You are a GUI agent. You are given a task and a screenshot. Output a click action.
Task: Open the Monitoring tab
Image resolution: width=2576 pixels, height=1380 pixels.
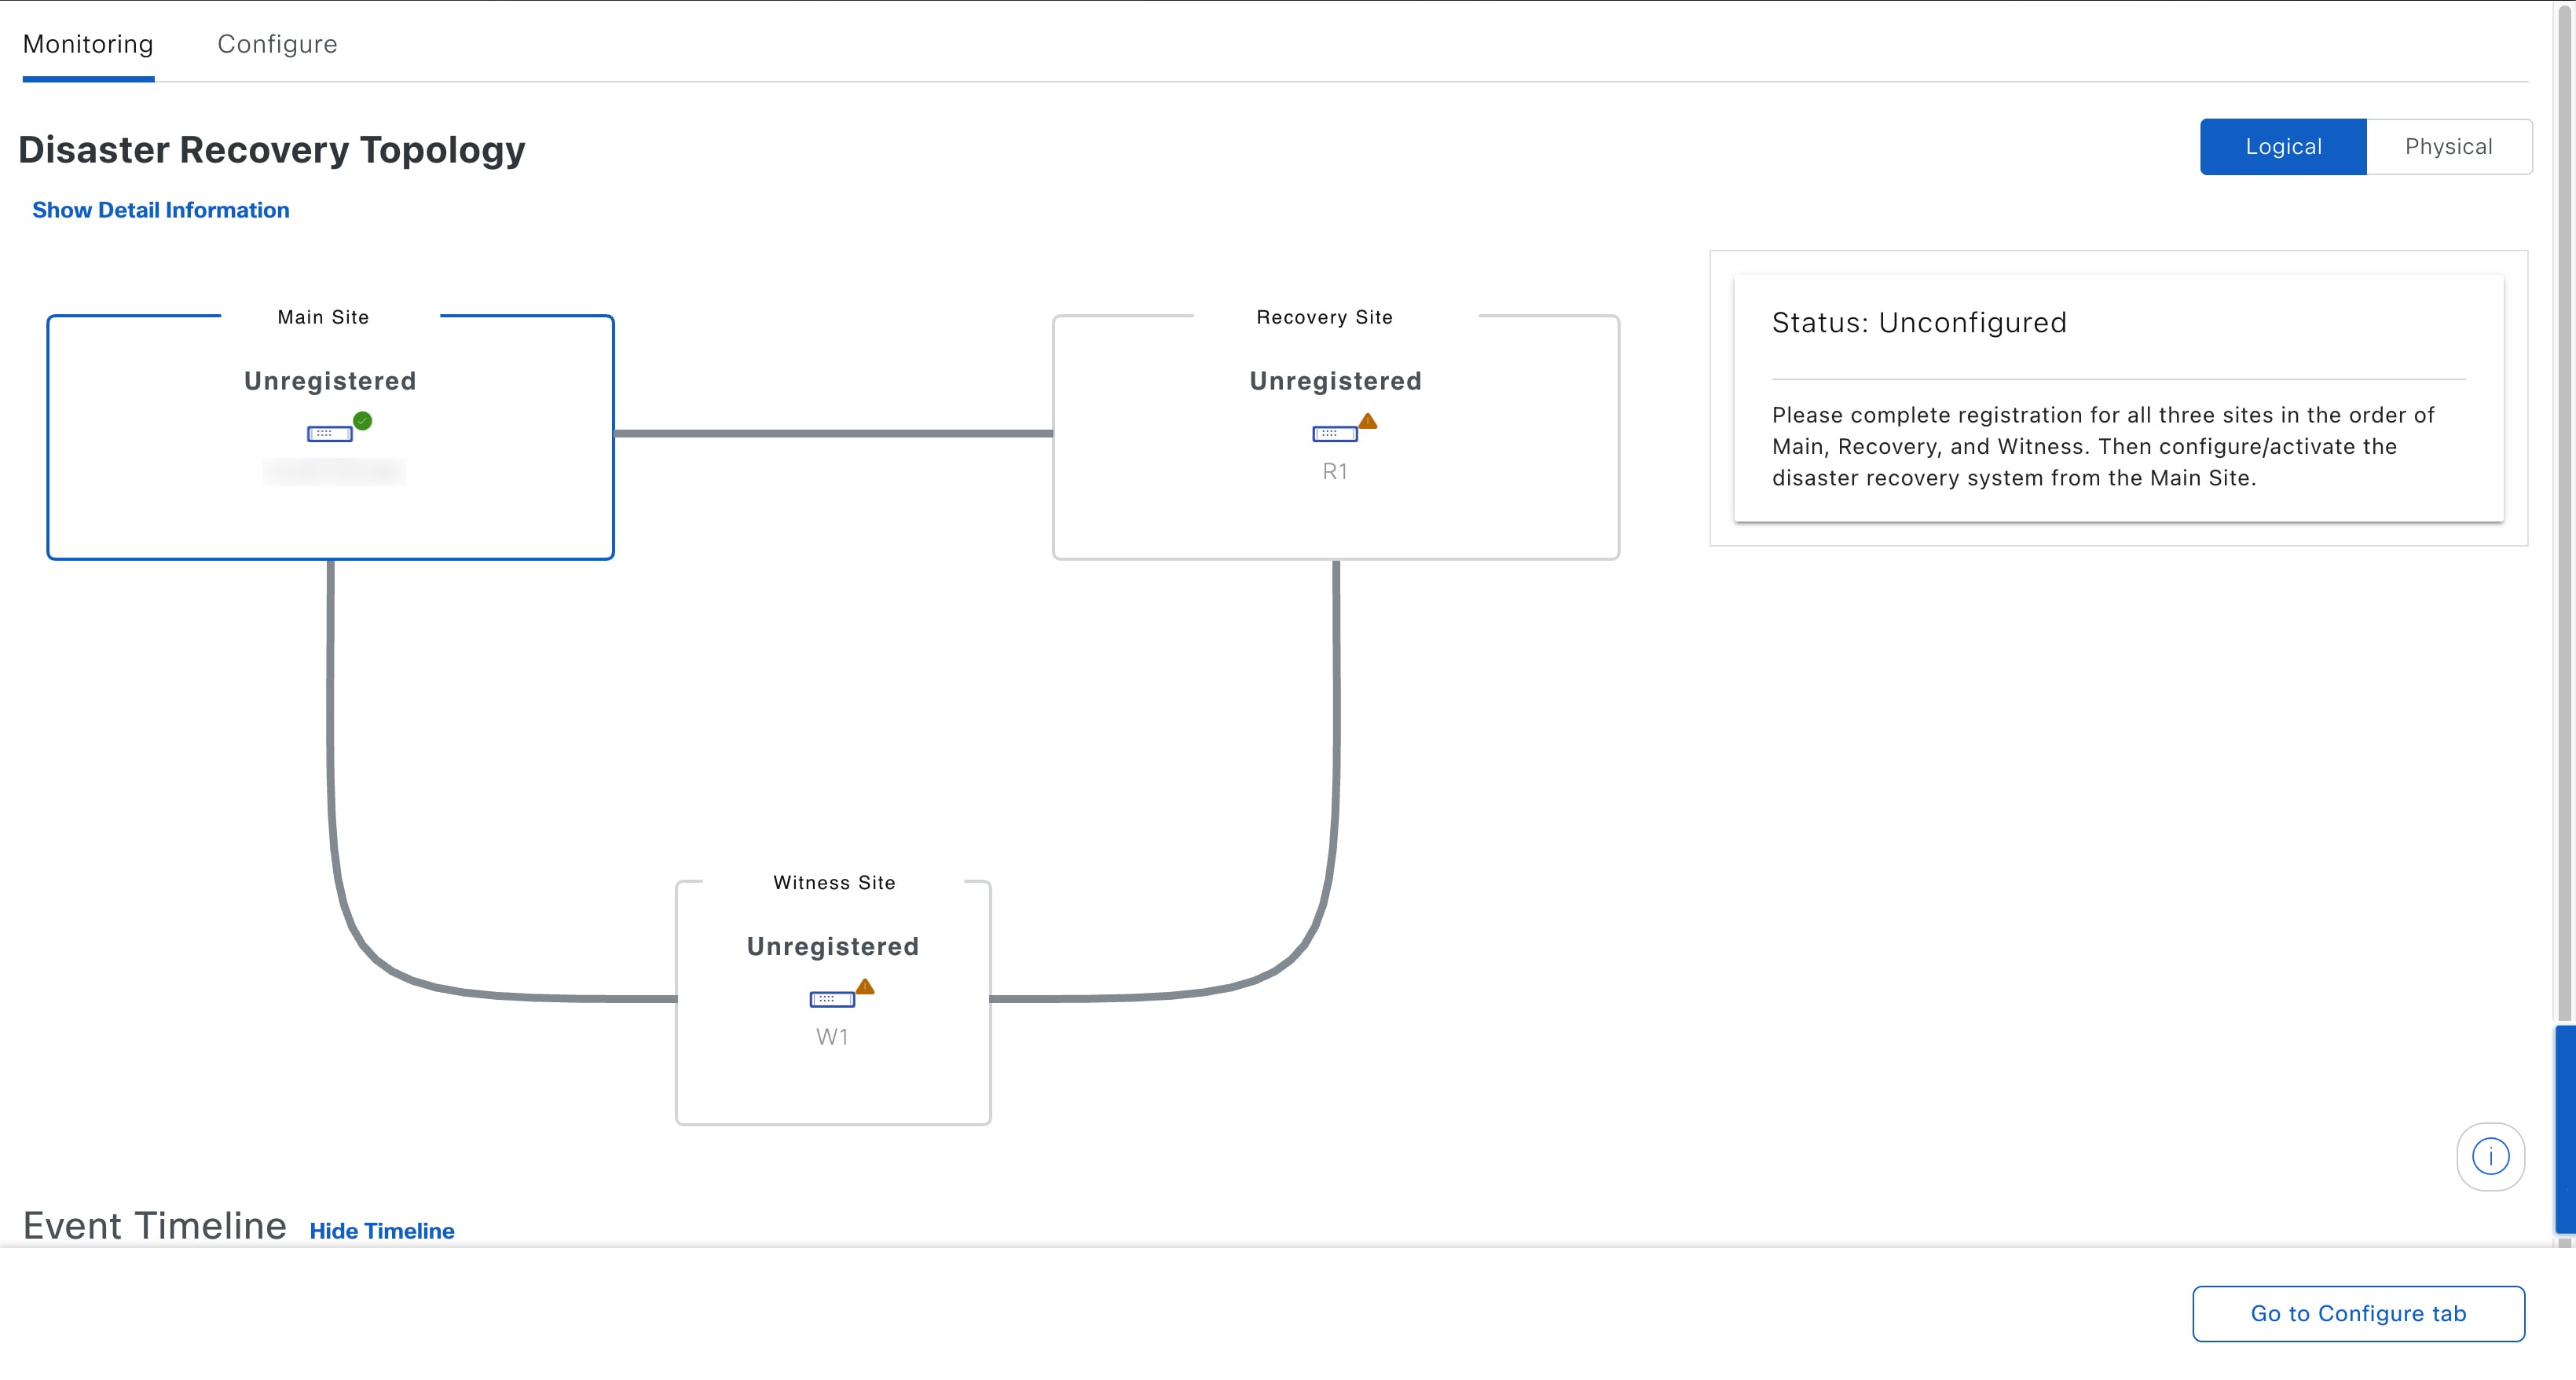(88, 44)
